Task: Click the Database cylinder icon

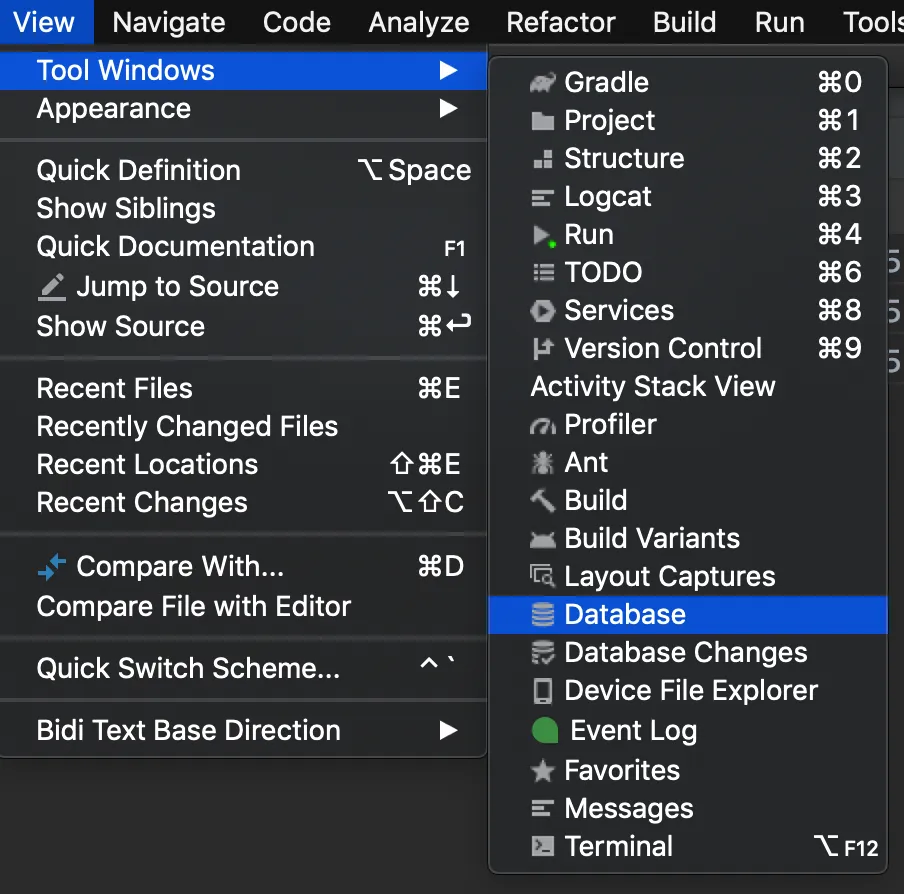Action: pyautogui.click(x=543, y=615)
